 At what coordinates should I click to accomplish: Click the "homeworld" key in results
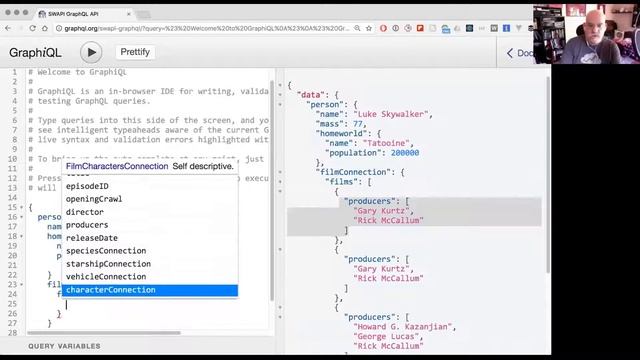tap(344, 133)
